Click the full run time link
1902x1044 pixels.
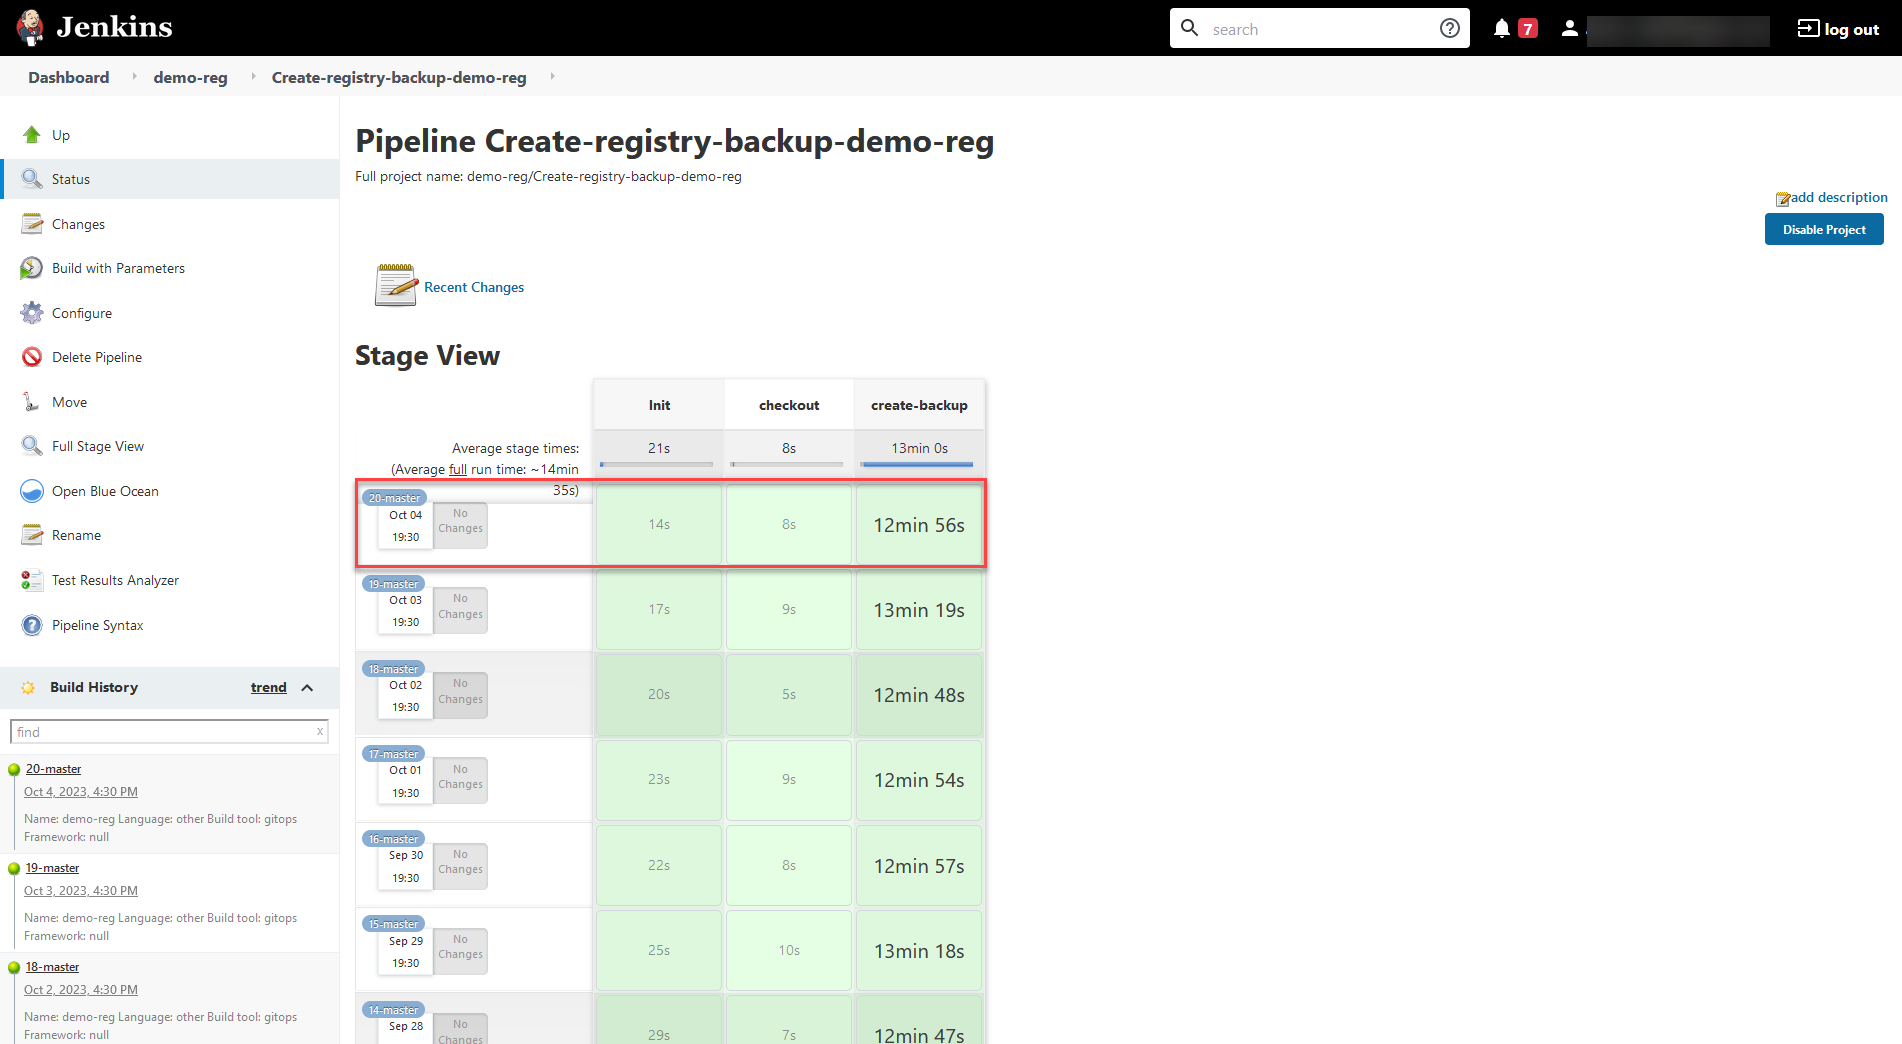[x=458, y=469]
